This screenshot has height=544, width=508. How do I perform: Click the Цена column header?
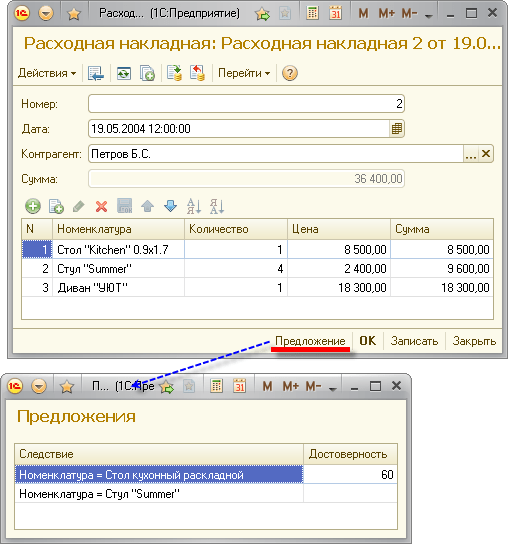(x=339, y=229)
